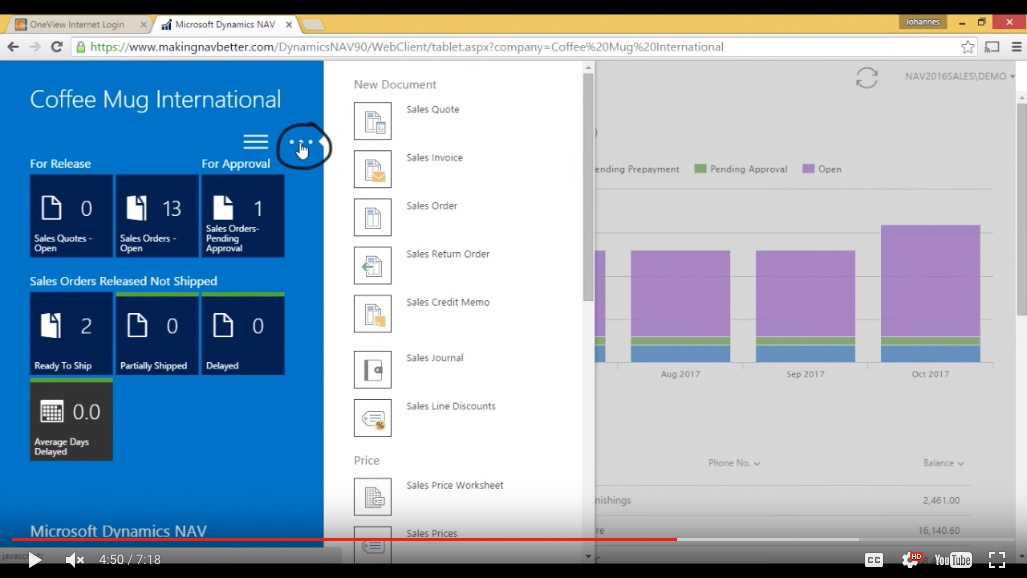Click the three-dots more actions button
The image size is (1027, 578).
coord(301,143)
